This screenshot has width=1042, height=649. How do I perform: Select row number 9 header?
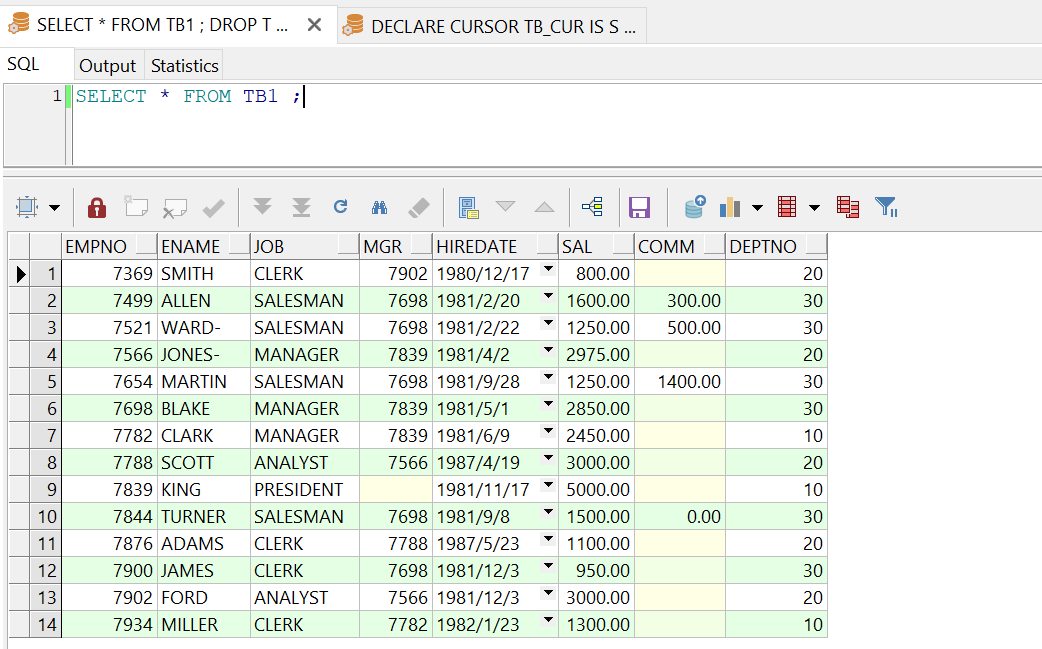[45, 490]
